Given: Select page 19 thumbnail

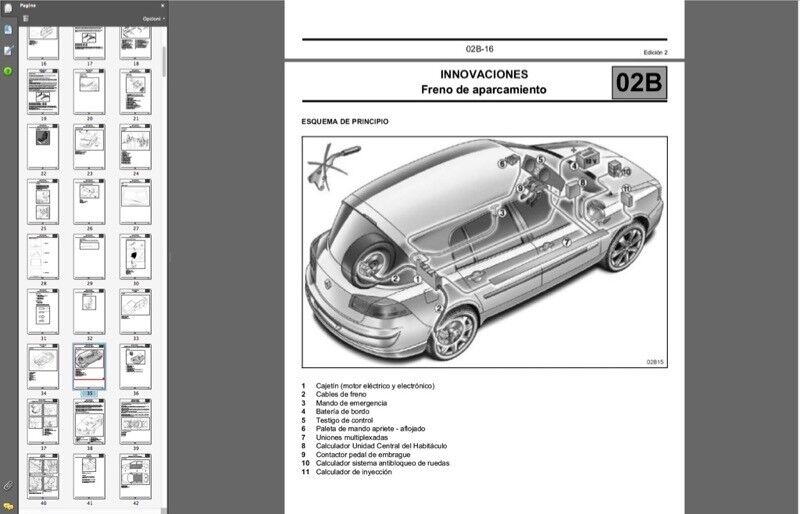Looking at the screenshot, I should pos(43,92).
